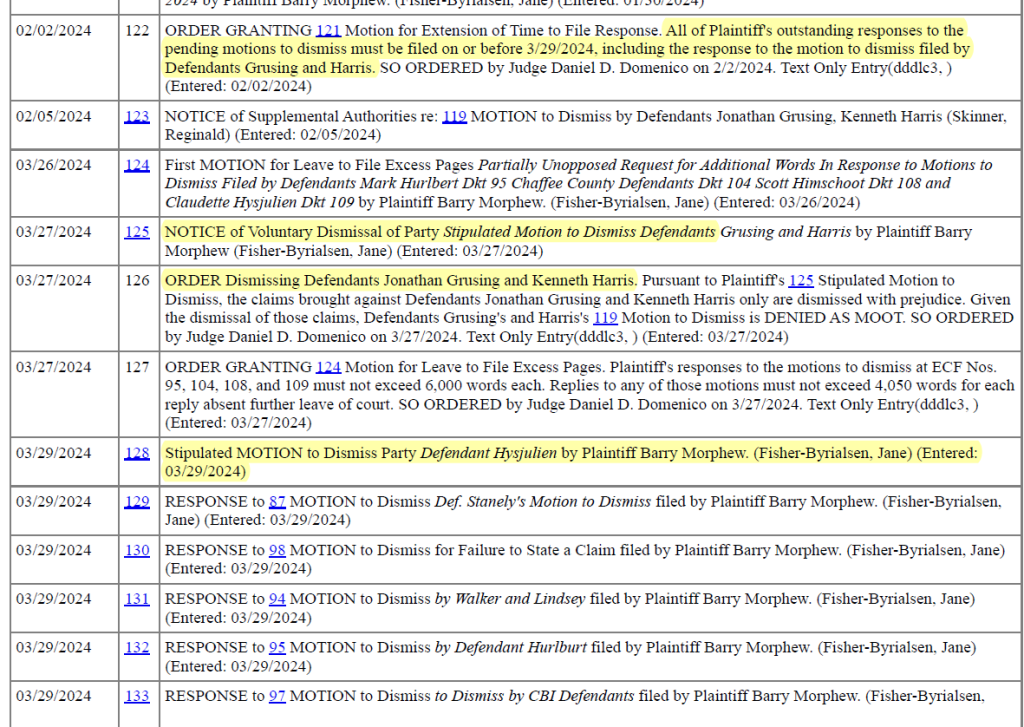Click the 94 Motion link by Walker and Lindsey
Image resolution: width=1024 pixels, height=727 pixels.
(277, 599)
